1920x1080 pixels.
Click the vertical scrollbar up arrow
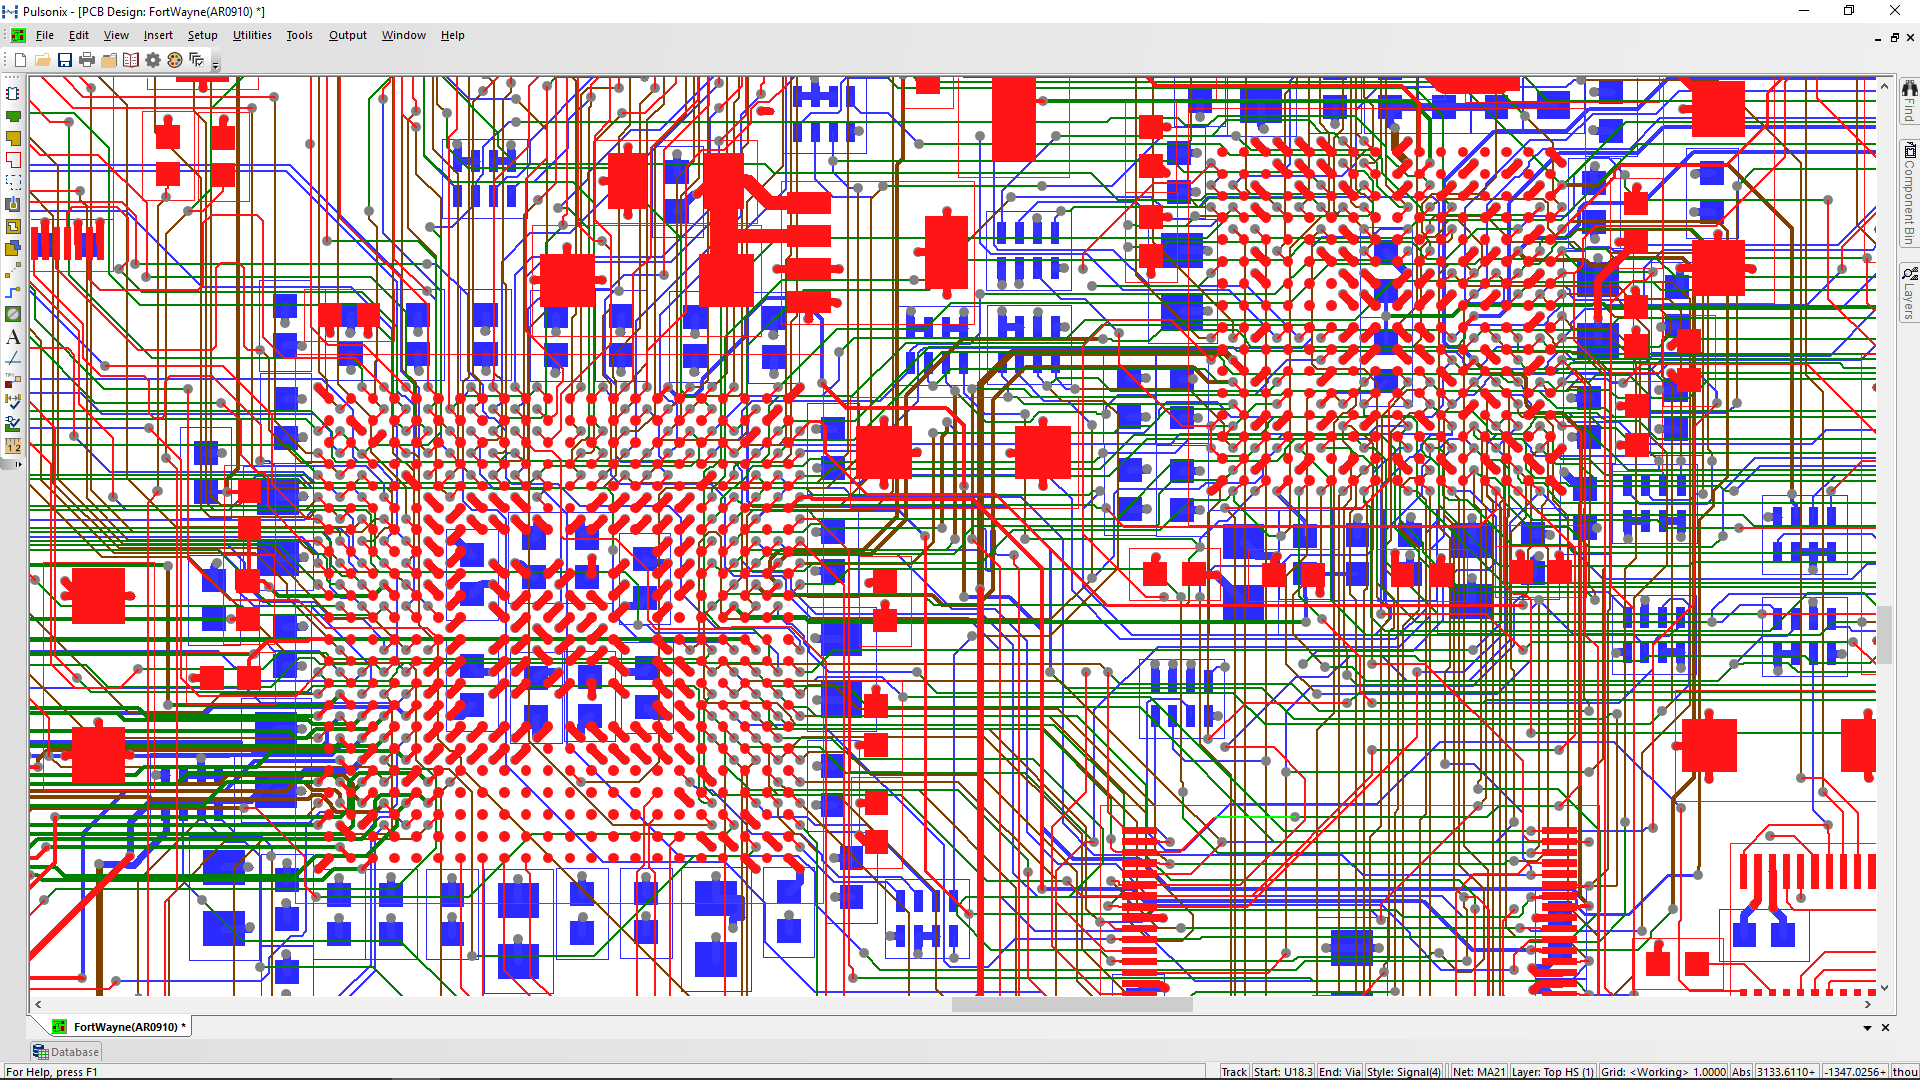[x=1885, y=87]
